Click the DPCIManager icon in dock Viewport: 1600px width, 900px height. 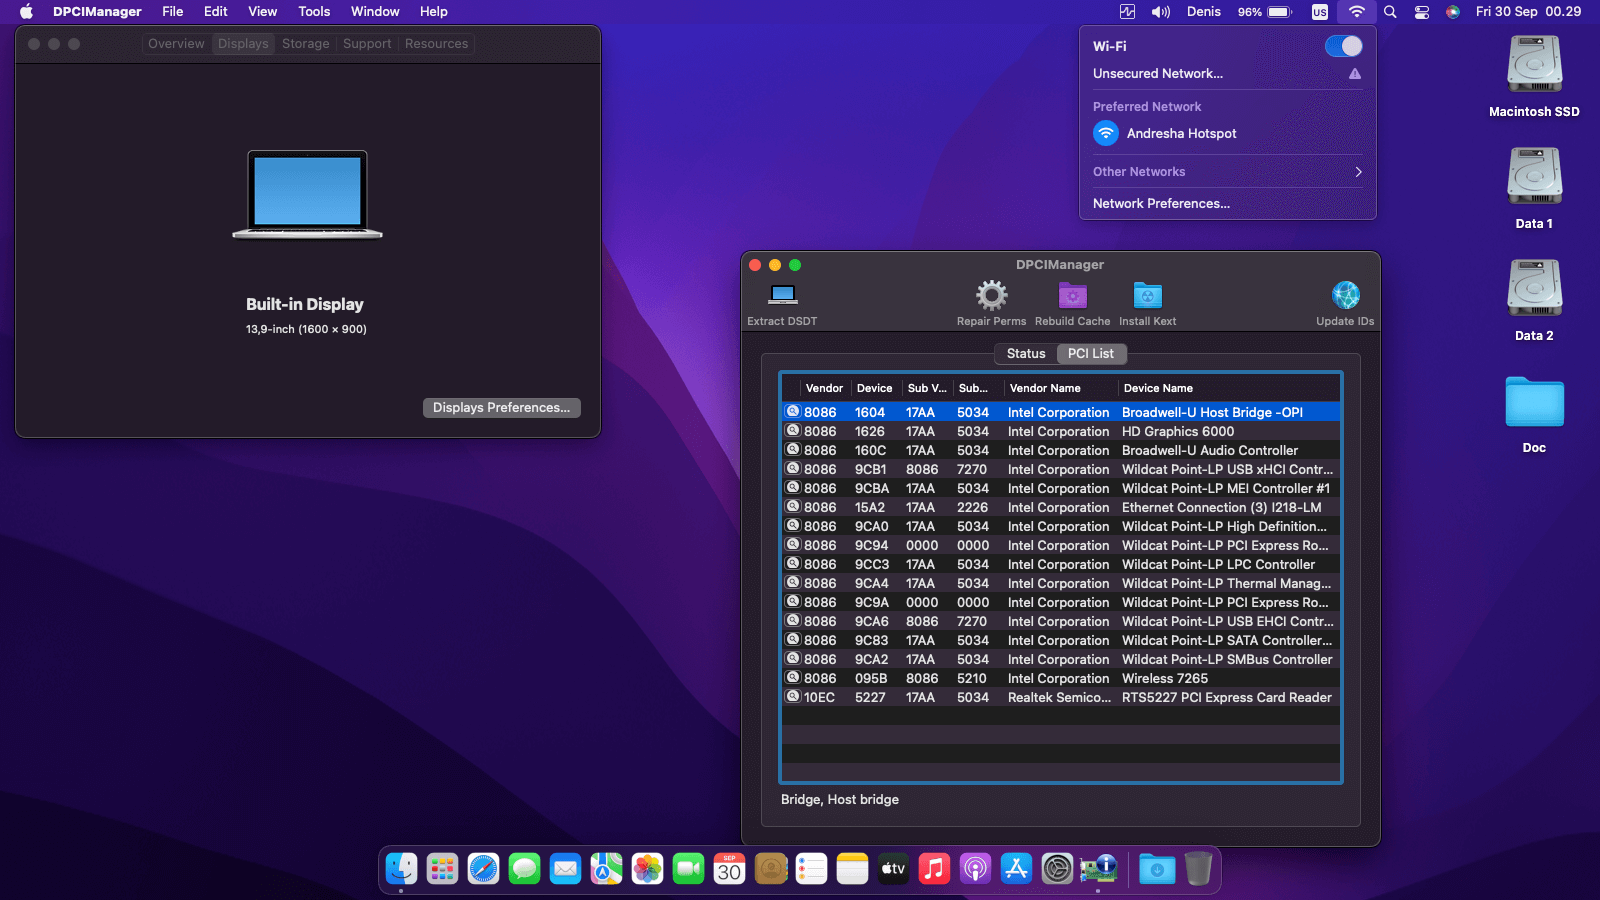pos(1098,869)
